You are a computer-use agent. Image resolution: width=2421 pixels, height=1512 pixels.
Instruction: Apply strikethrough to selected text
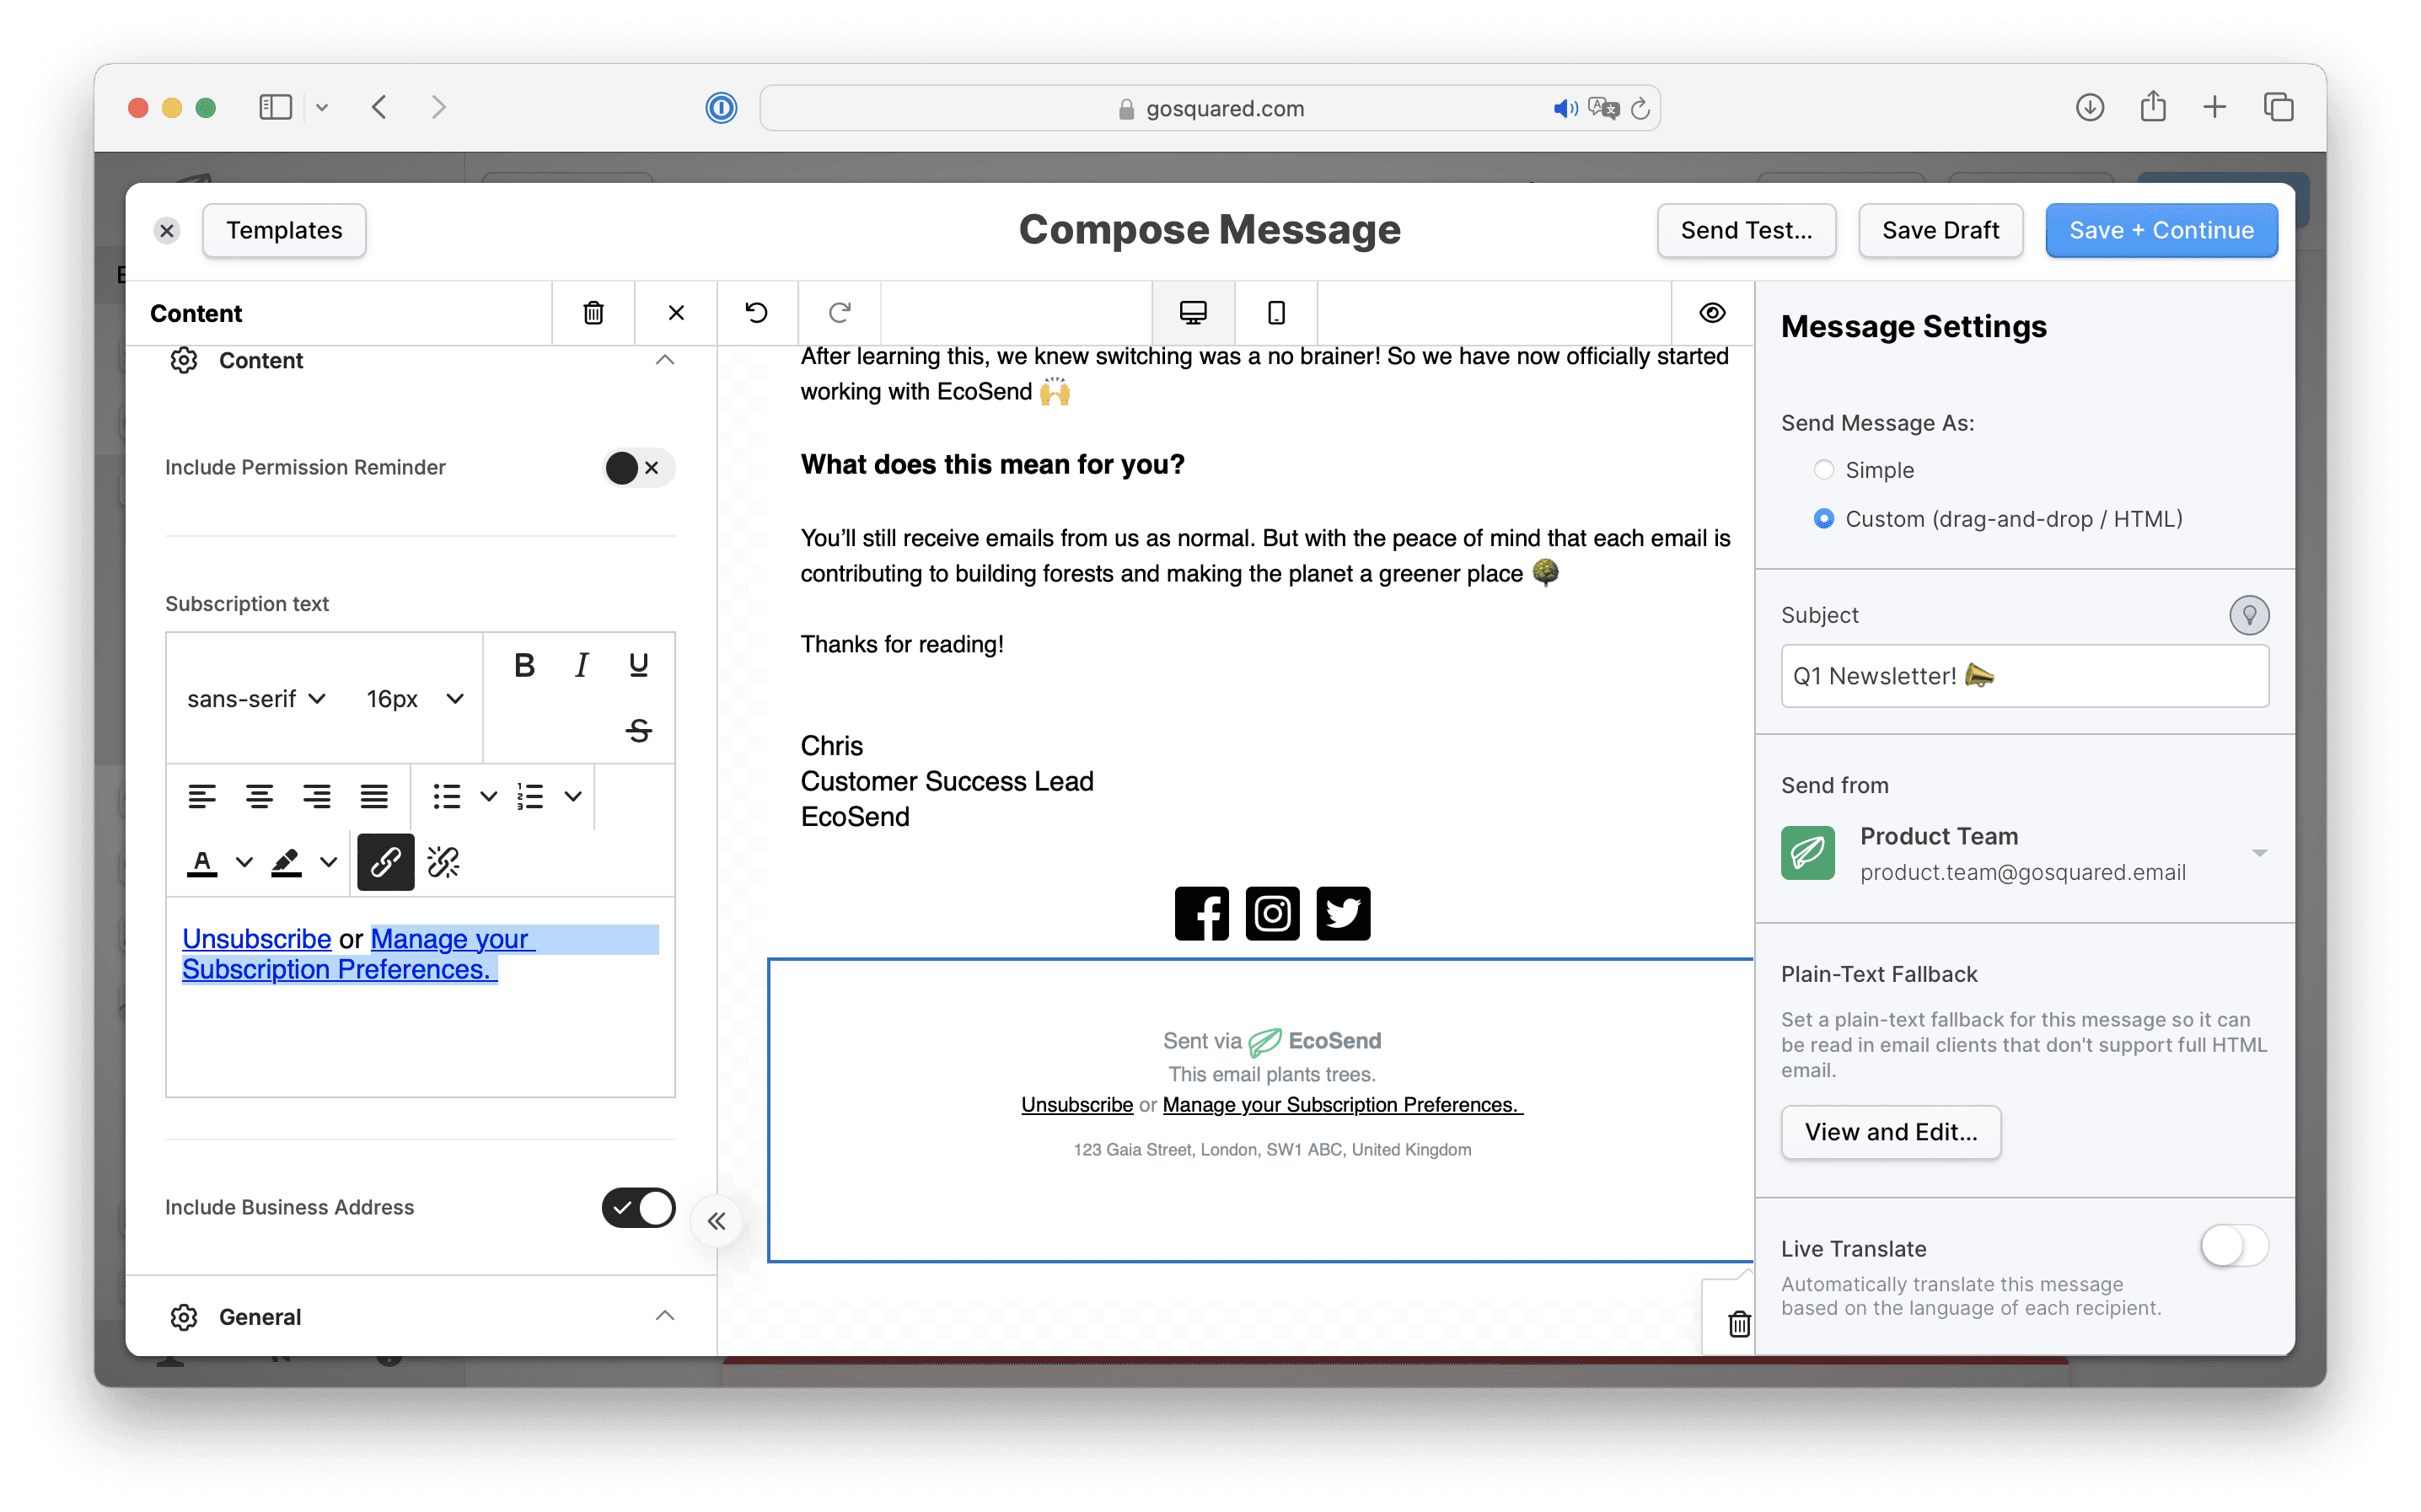(x=638, y=730)
